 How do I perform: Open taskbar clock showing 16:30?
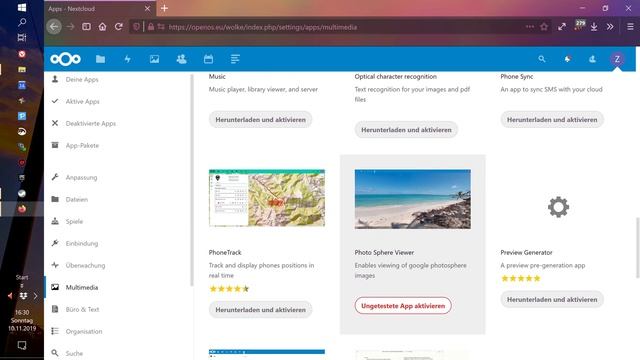[22, 320]
